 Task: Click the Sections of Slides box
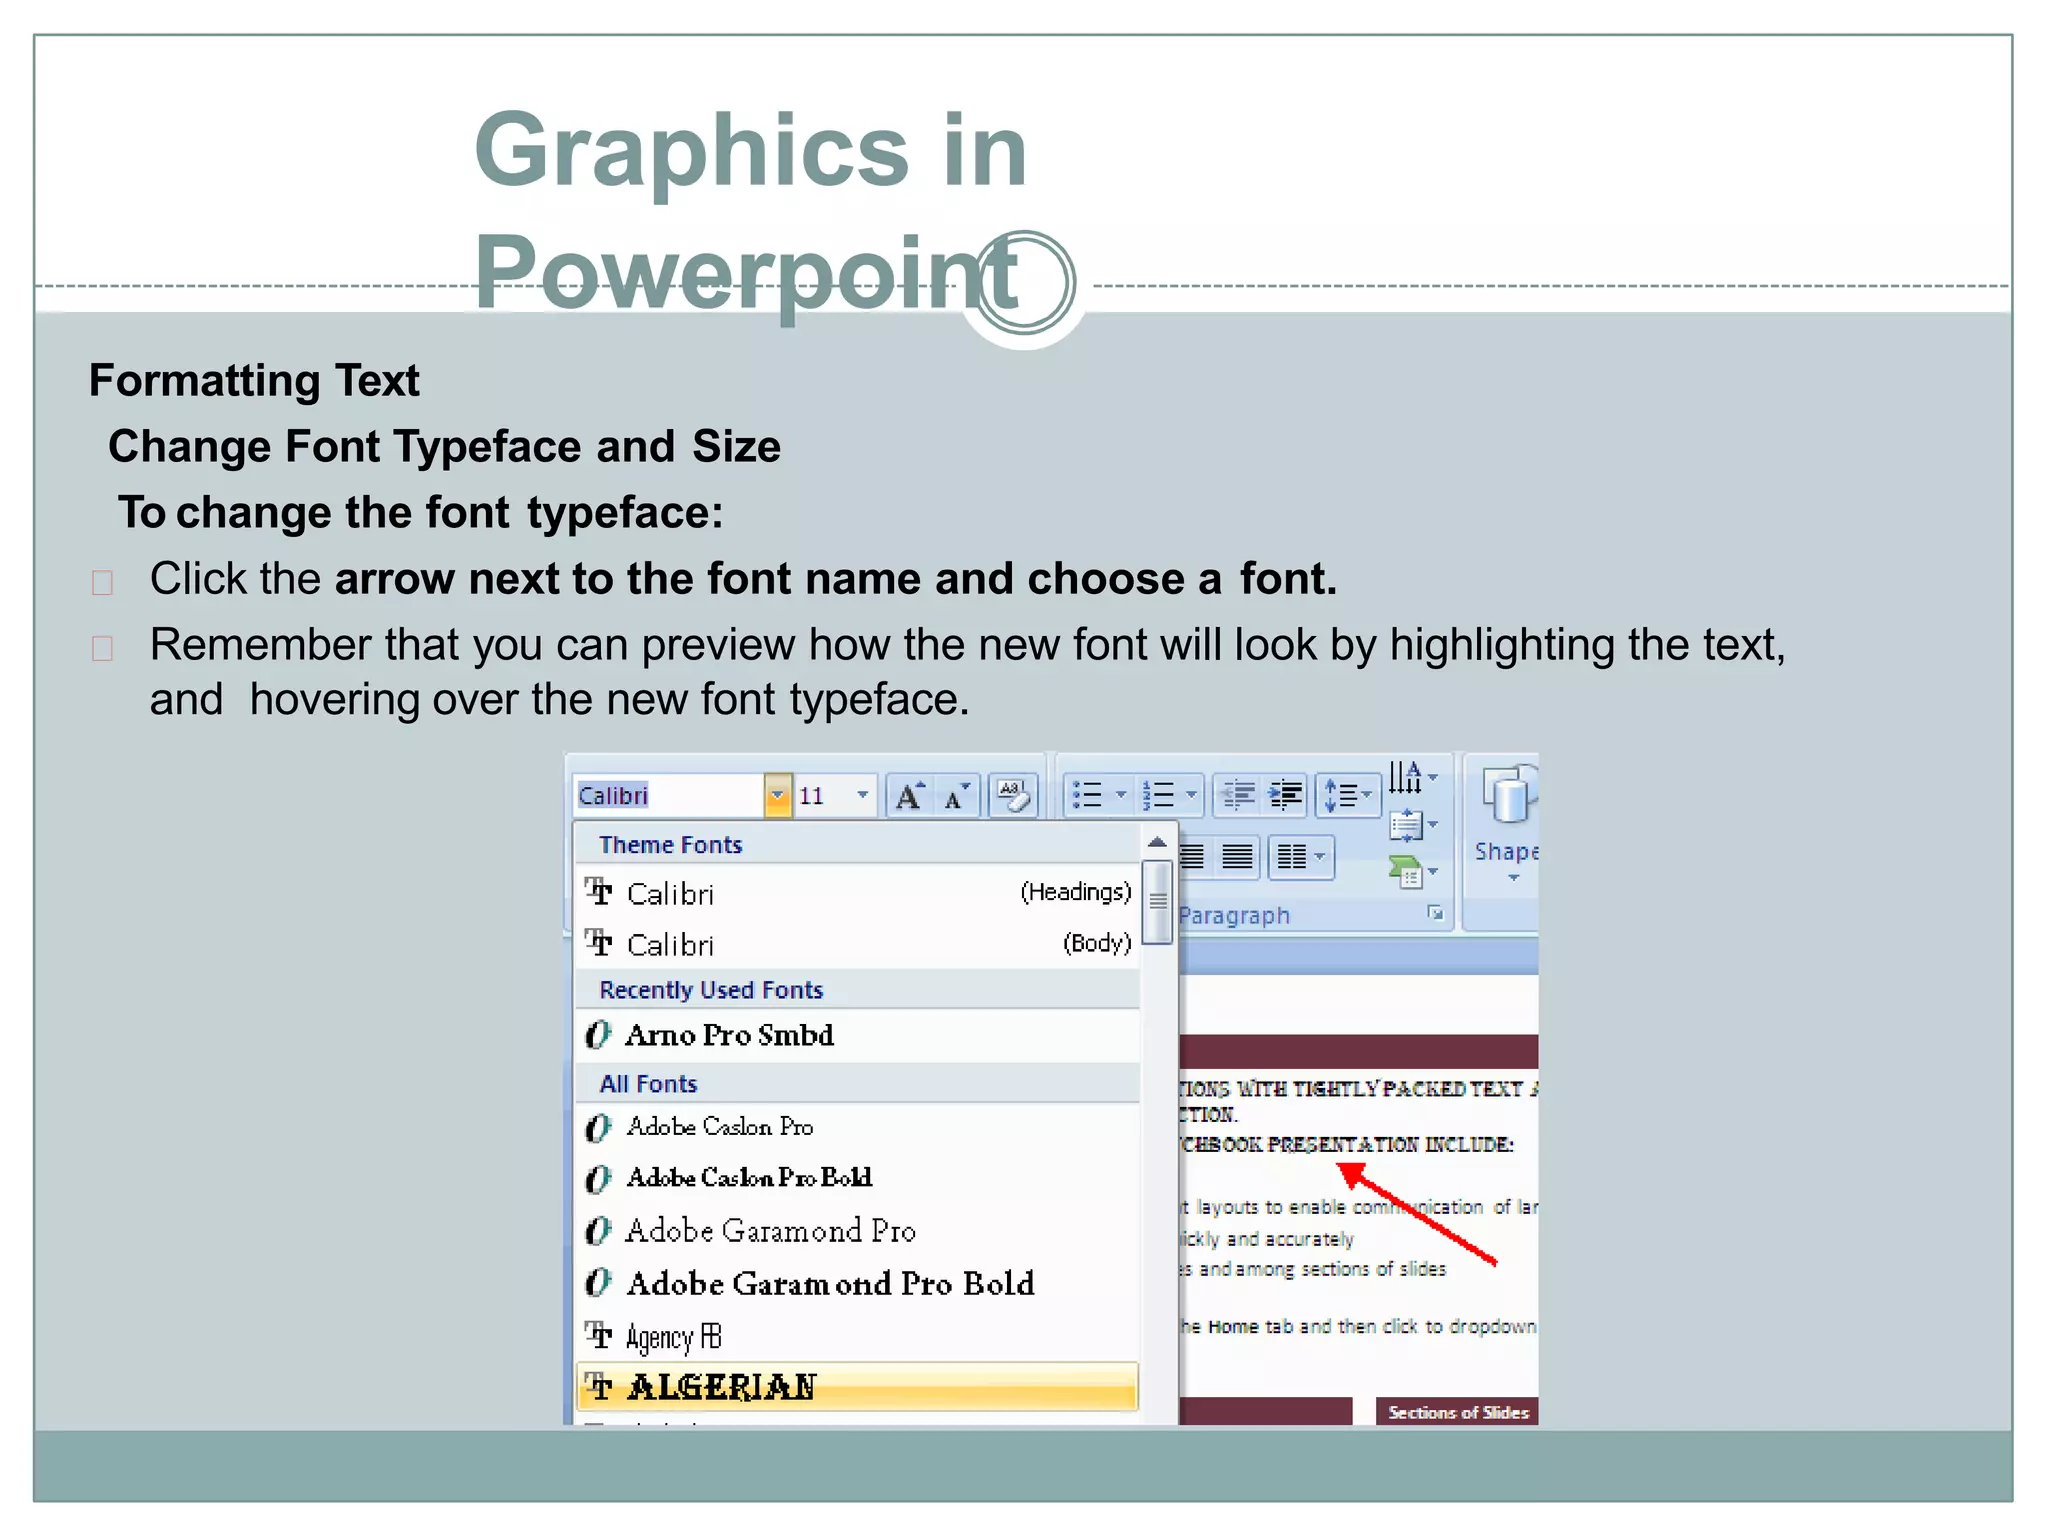click(1457, 1412)
